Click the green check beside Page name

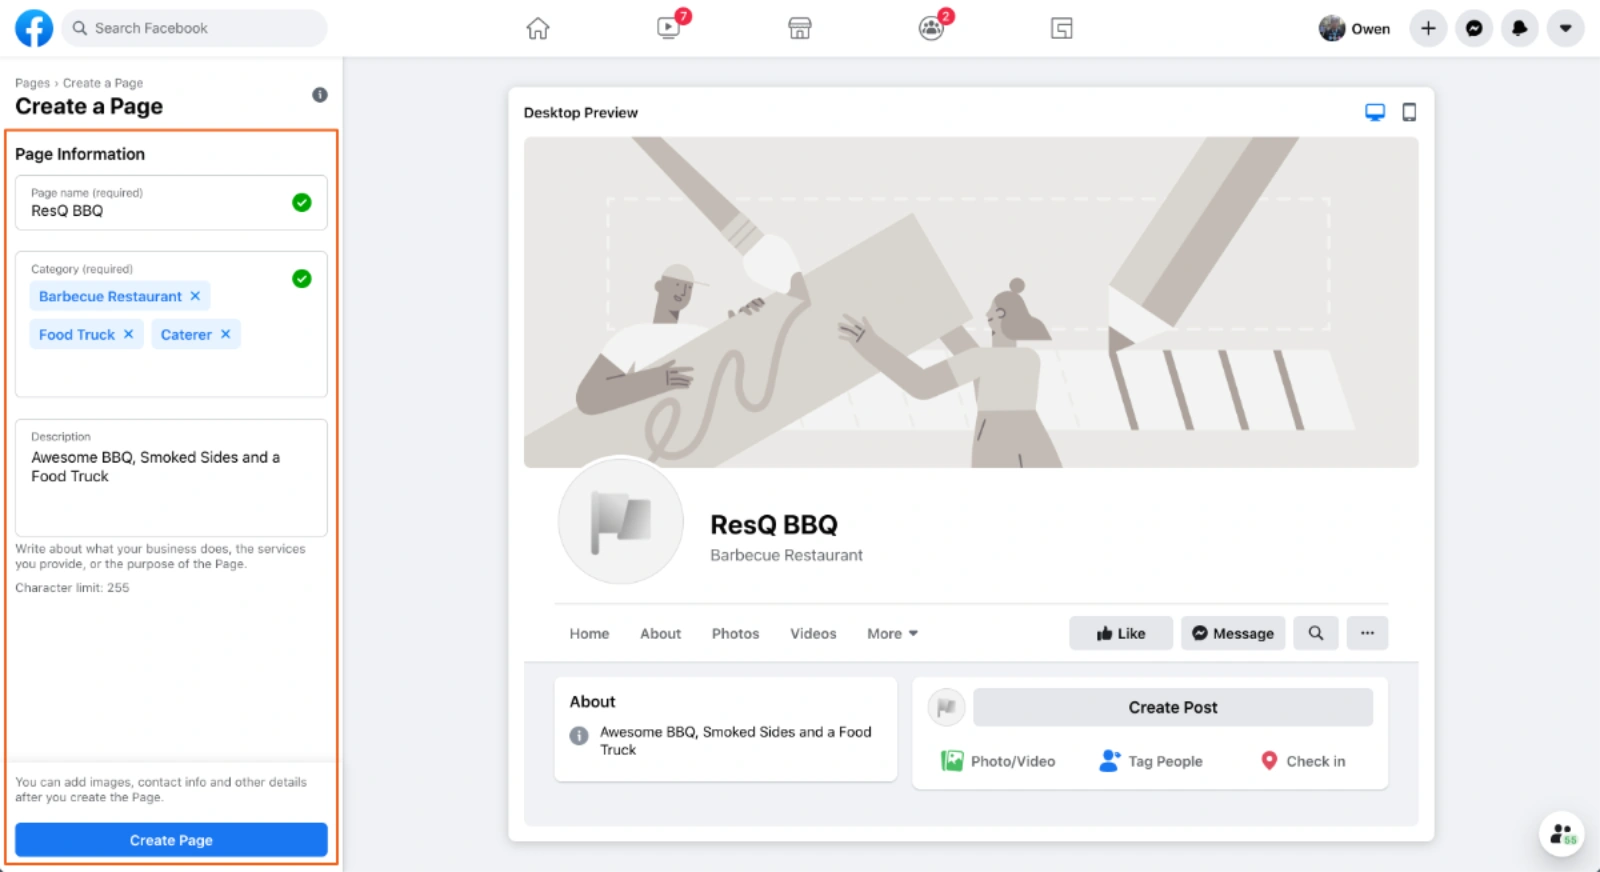[301, 203]
